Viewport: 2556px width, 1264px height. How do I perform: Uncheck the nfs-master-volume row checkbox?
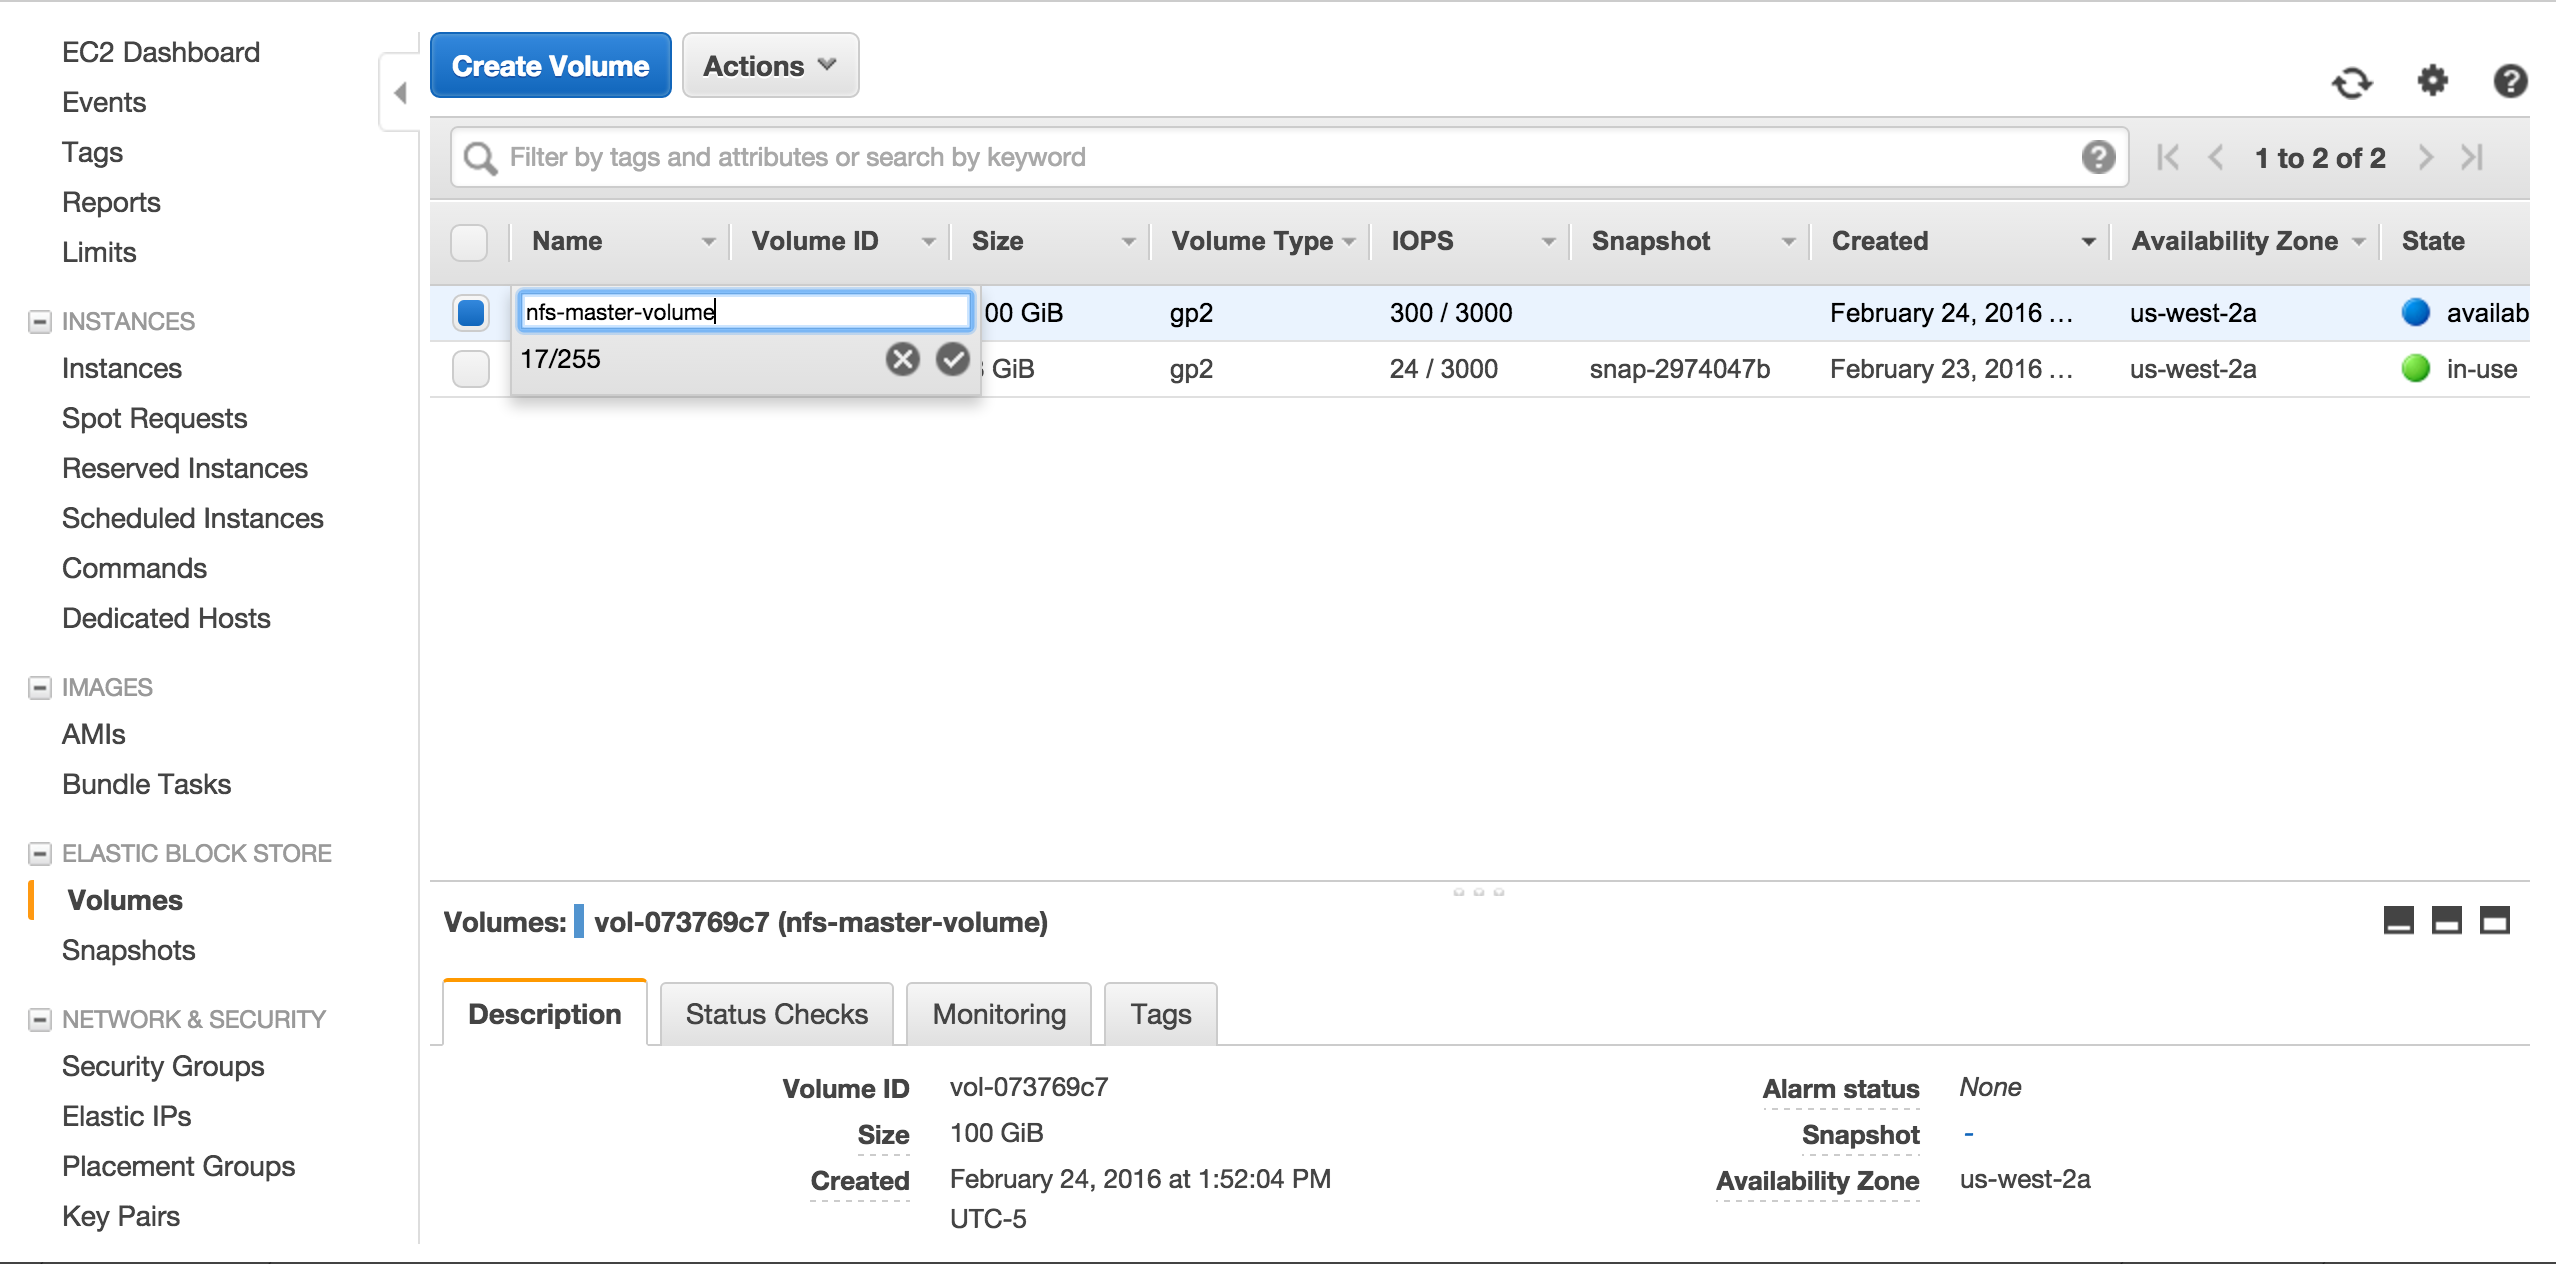pos(471,313)
